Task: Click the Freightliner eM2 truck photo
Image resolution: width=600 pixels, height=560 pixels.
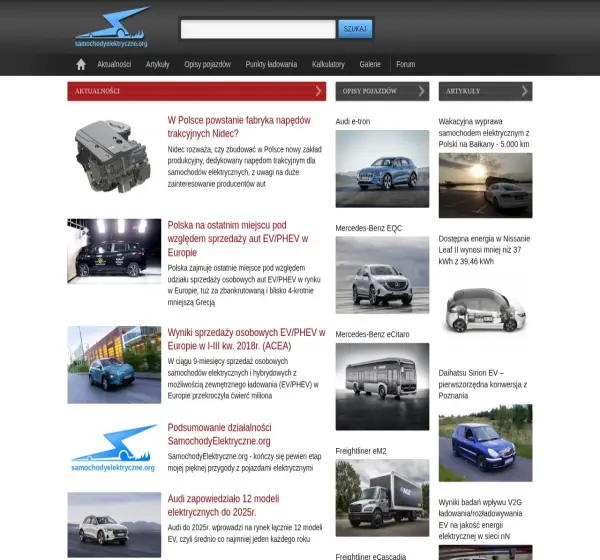Action: (382, 498)
